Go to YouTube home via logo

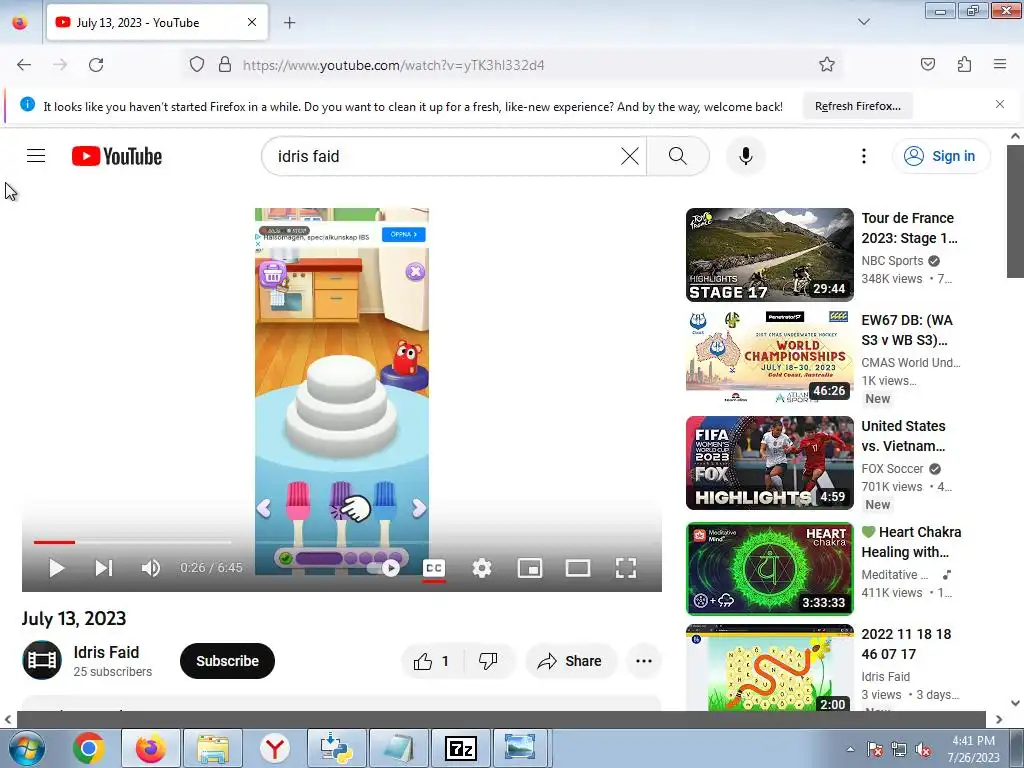click(117, 156)
